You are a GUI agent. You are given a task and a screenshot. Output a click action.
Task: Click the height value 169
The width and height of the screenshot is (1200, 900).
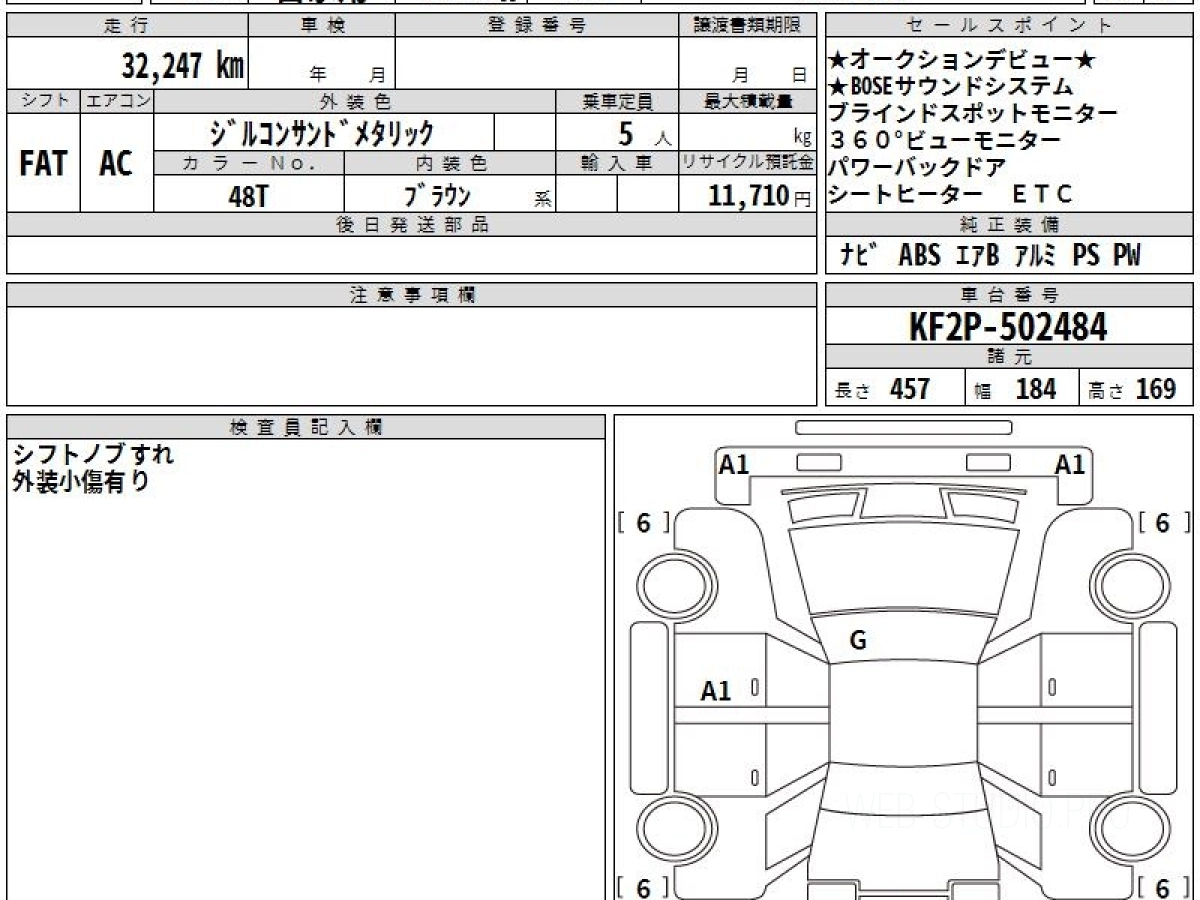(1156, 389)
